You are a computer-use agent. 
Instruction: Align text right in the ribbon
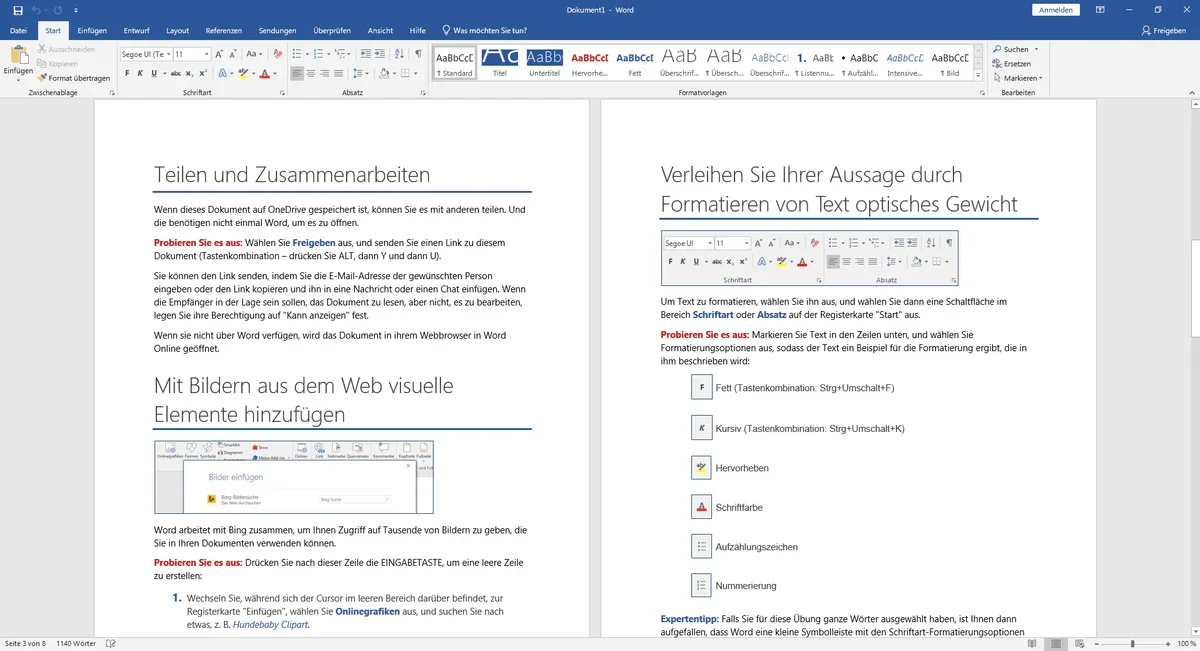324,73
